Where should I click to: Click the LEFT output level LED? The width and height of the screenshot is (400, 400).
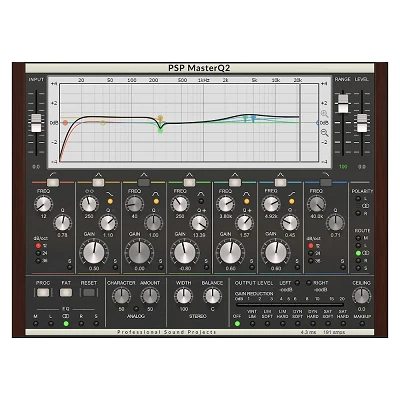point(297,283)
